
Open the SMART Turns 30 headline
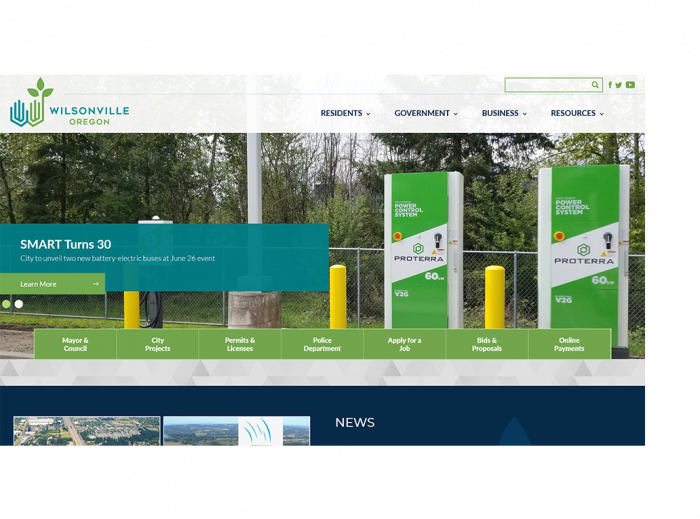tap(66, 245)
